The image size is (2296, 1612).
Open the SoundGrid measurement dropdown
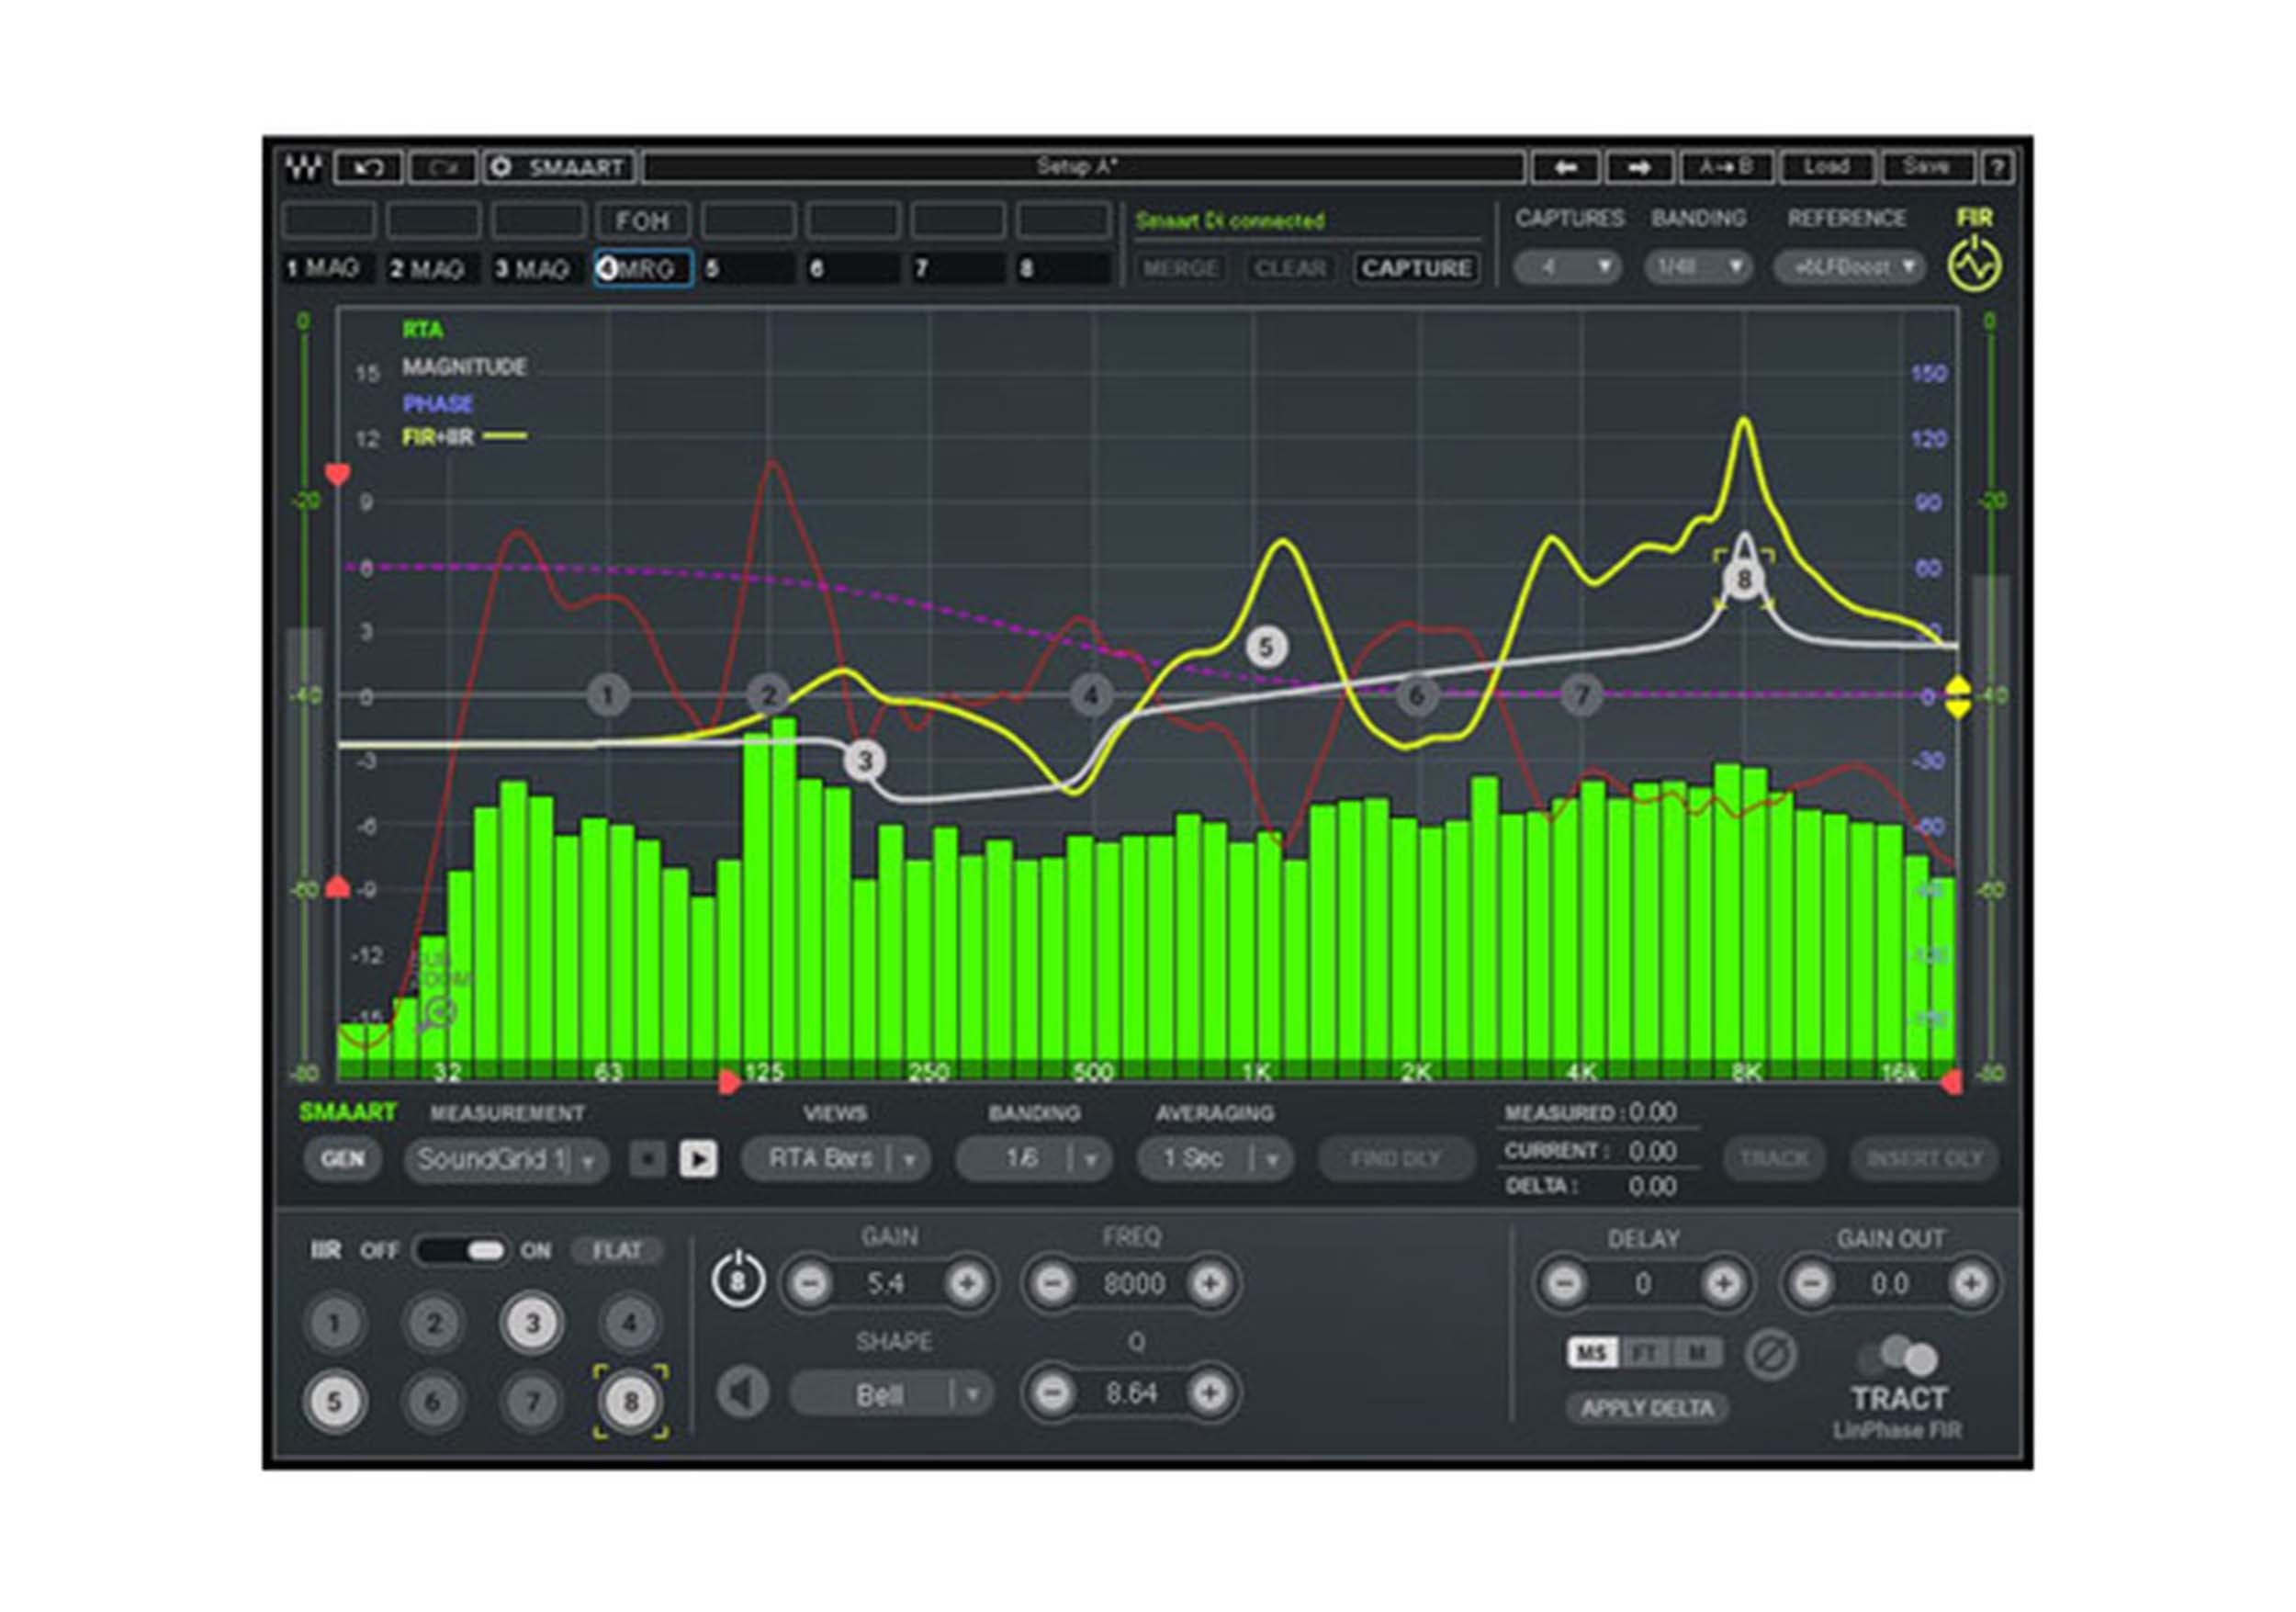click(506, 1160)
